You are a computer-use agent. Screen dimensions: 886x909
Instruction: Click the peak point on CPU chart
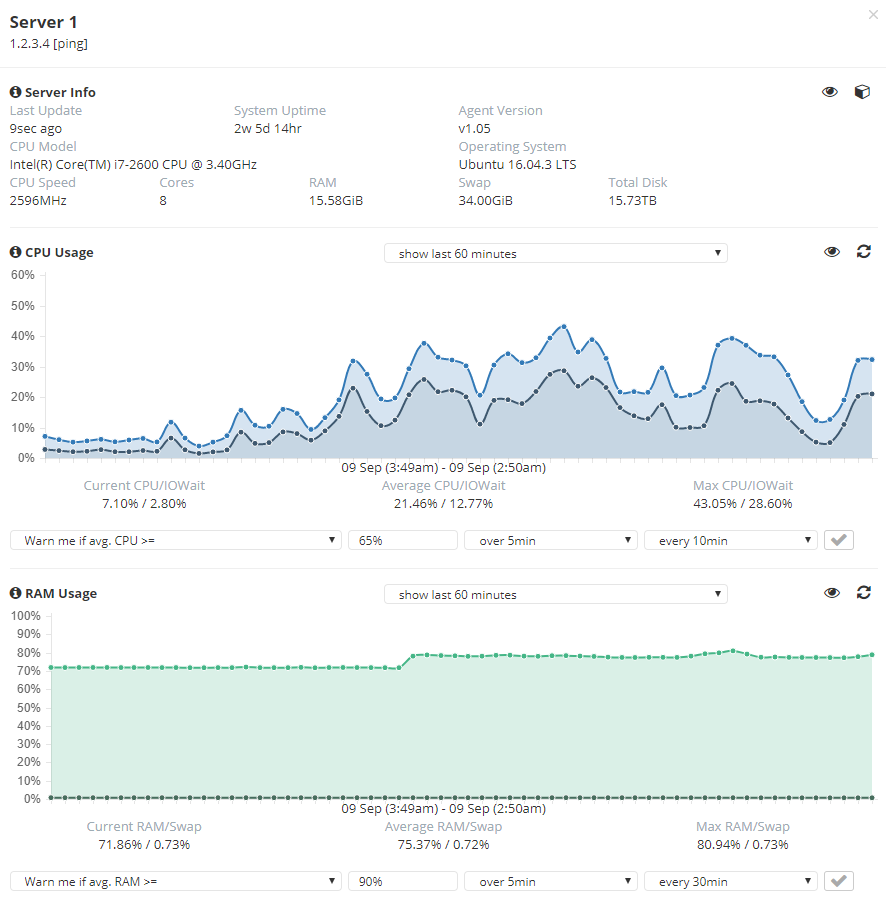coord(564,327)
